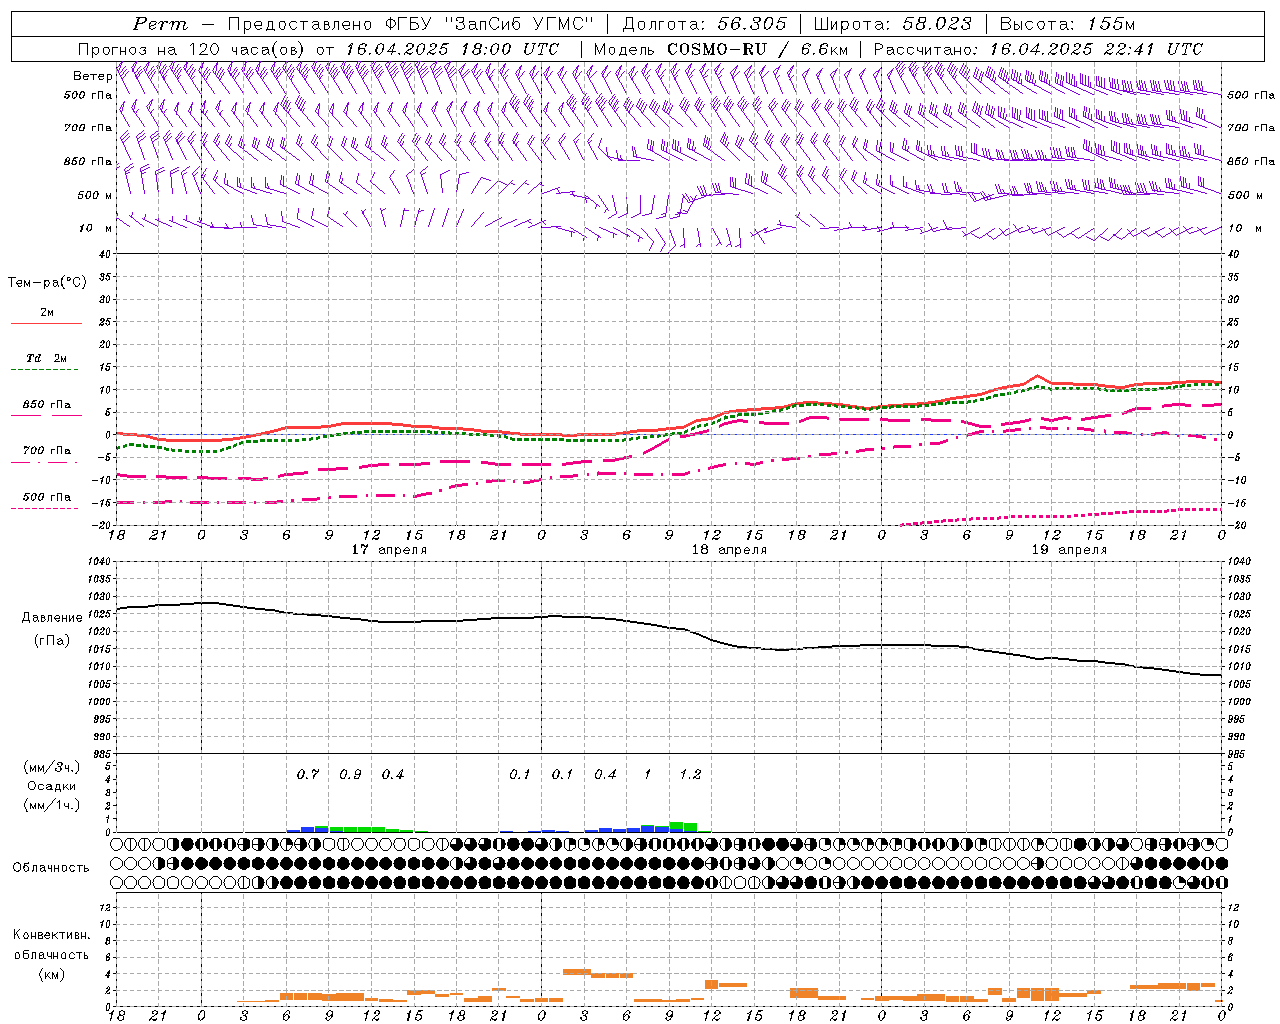Click the "Долгота: 56.305" header field
This screenshot has height=1024, width=1280.
tap(704, 24)
